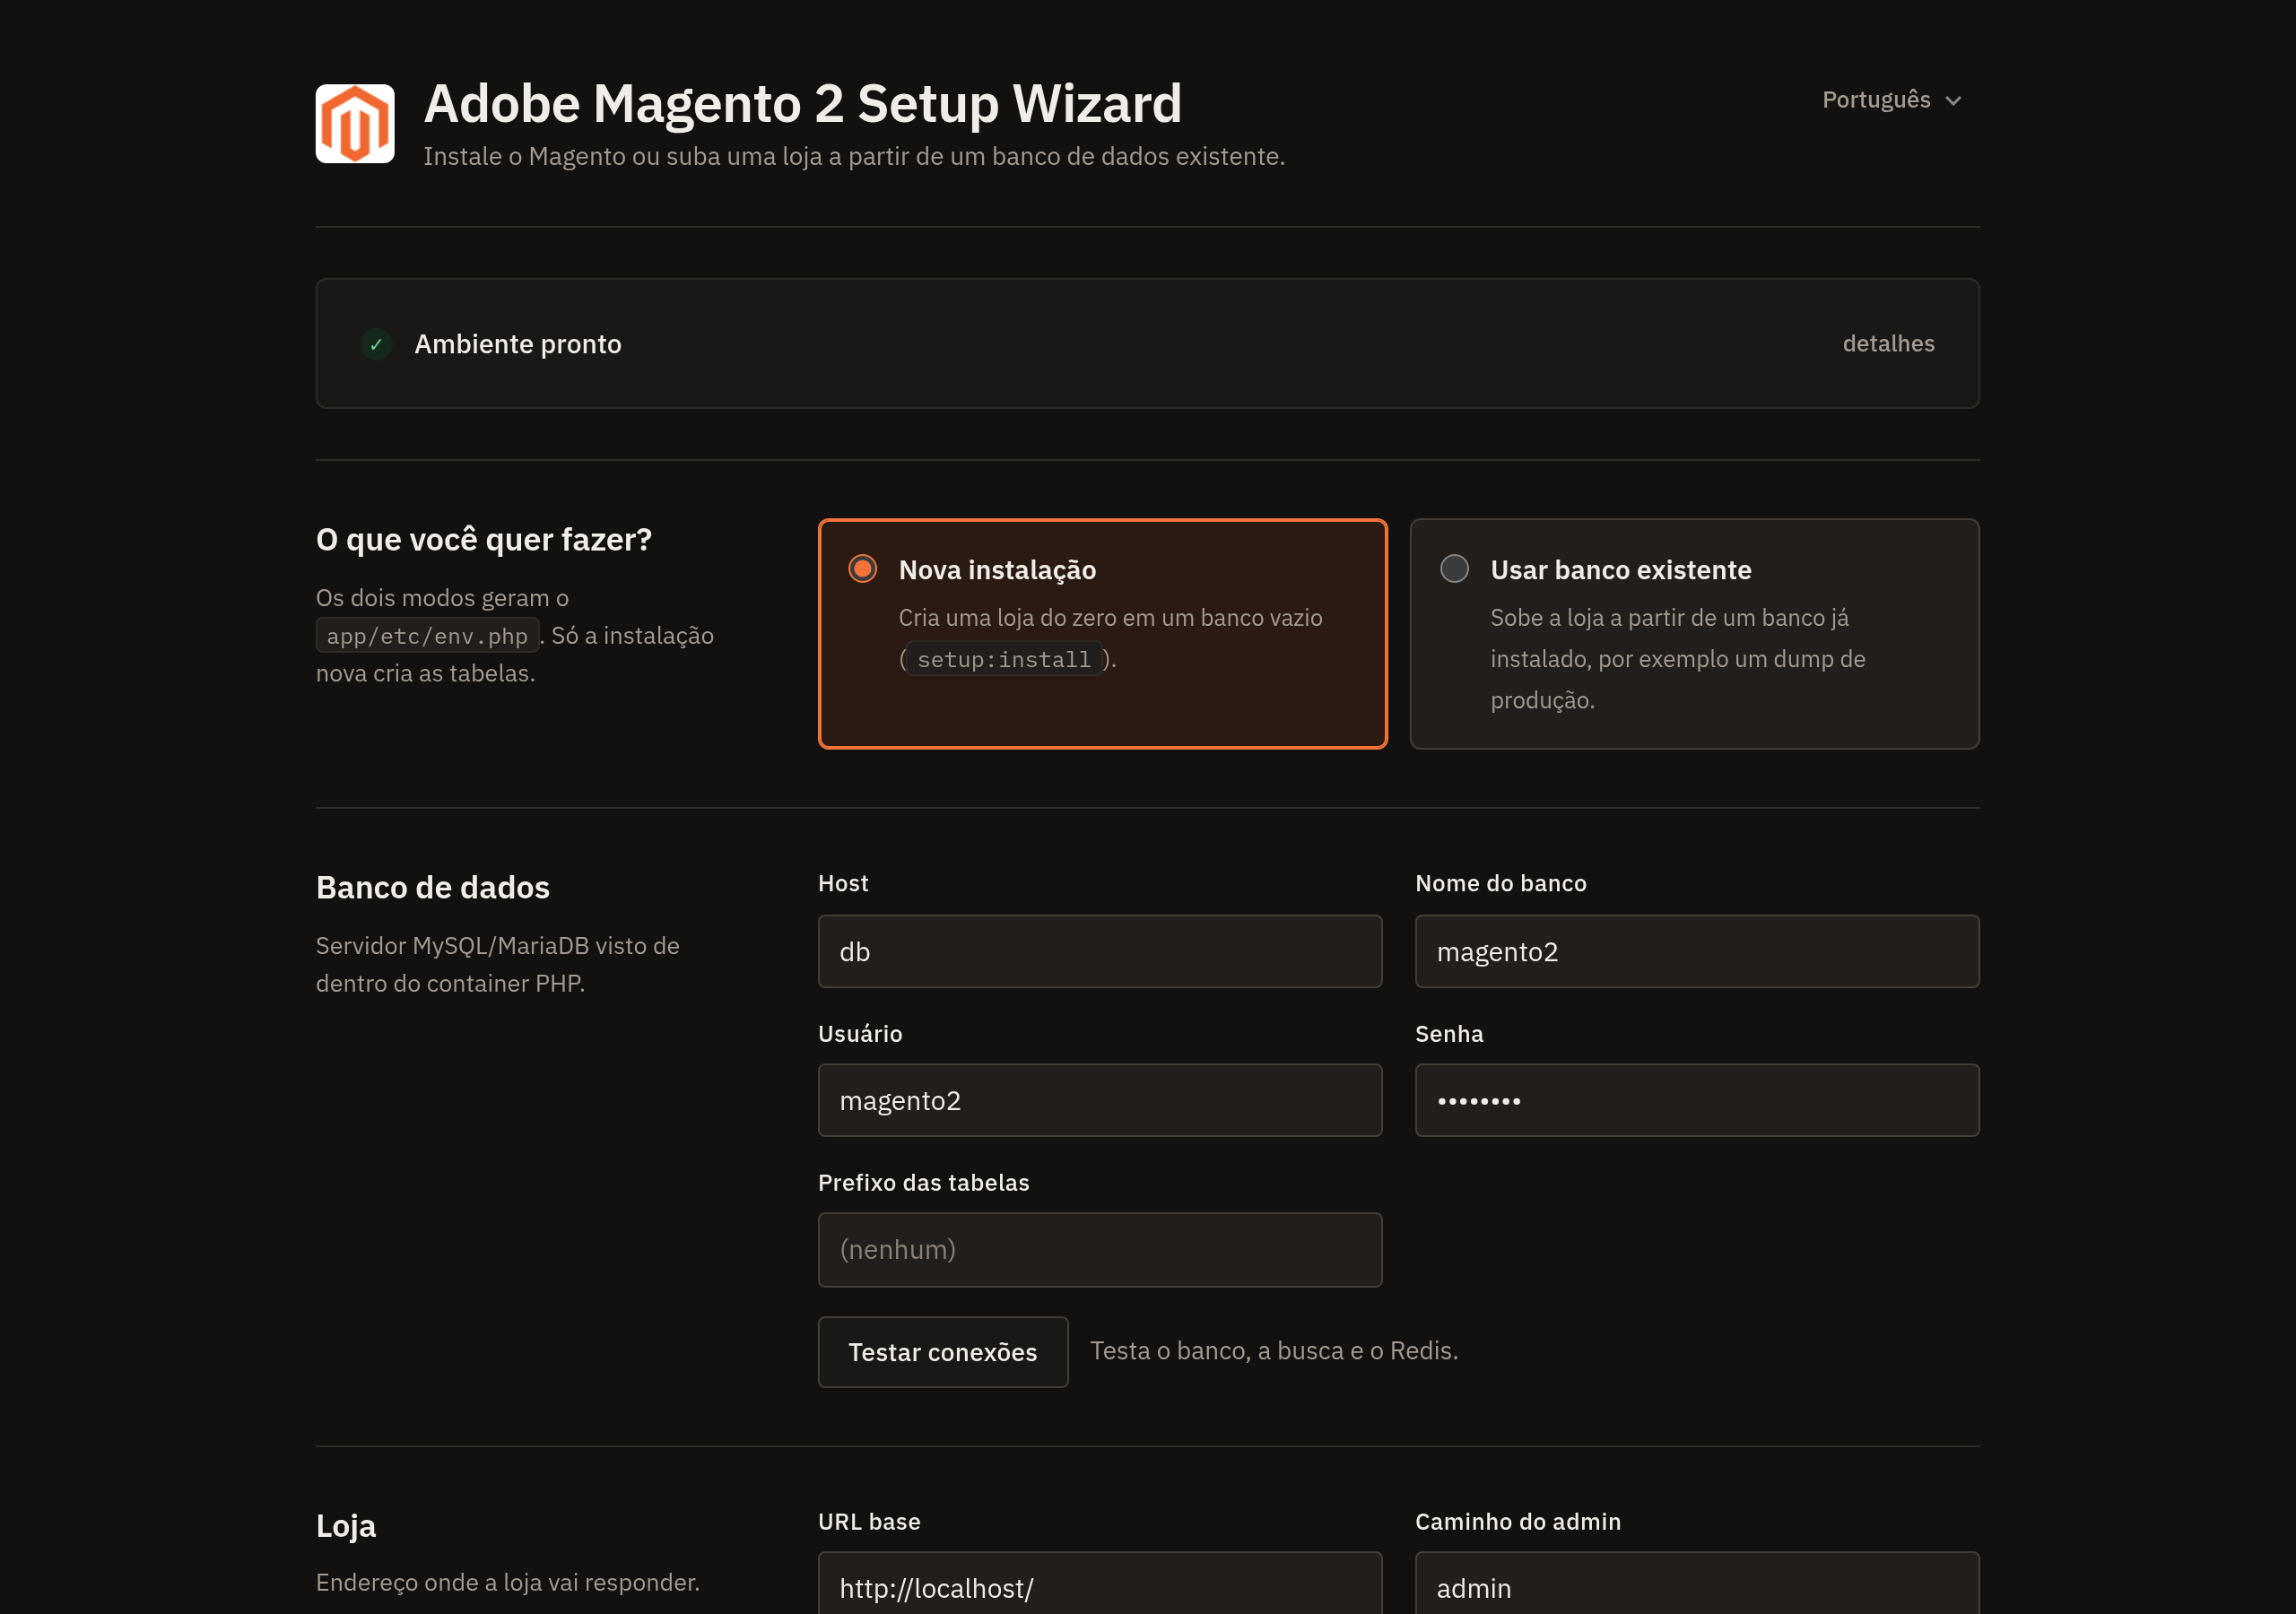Screen dimensions: 2296x1614
Task: Choose the Nova instalação card title
Action: (x=997, y=570)
